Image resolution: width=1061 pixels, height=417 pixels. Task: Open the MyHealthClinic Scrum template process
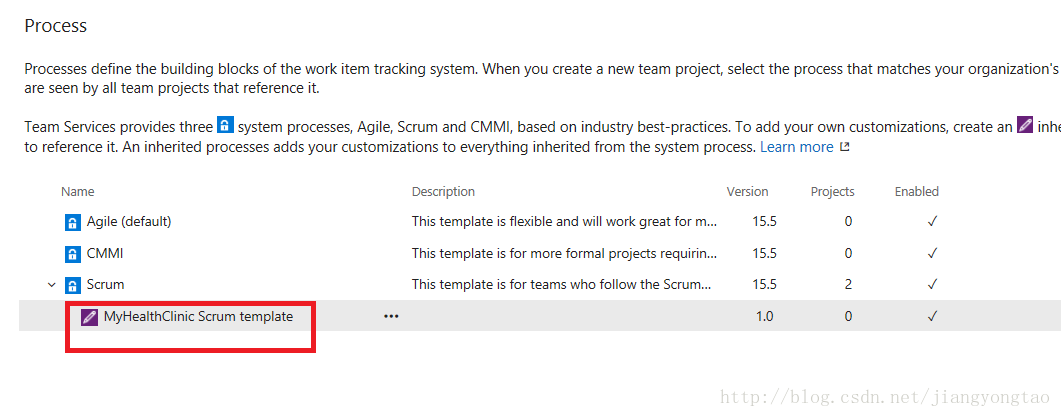[198, 316]
